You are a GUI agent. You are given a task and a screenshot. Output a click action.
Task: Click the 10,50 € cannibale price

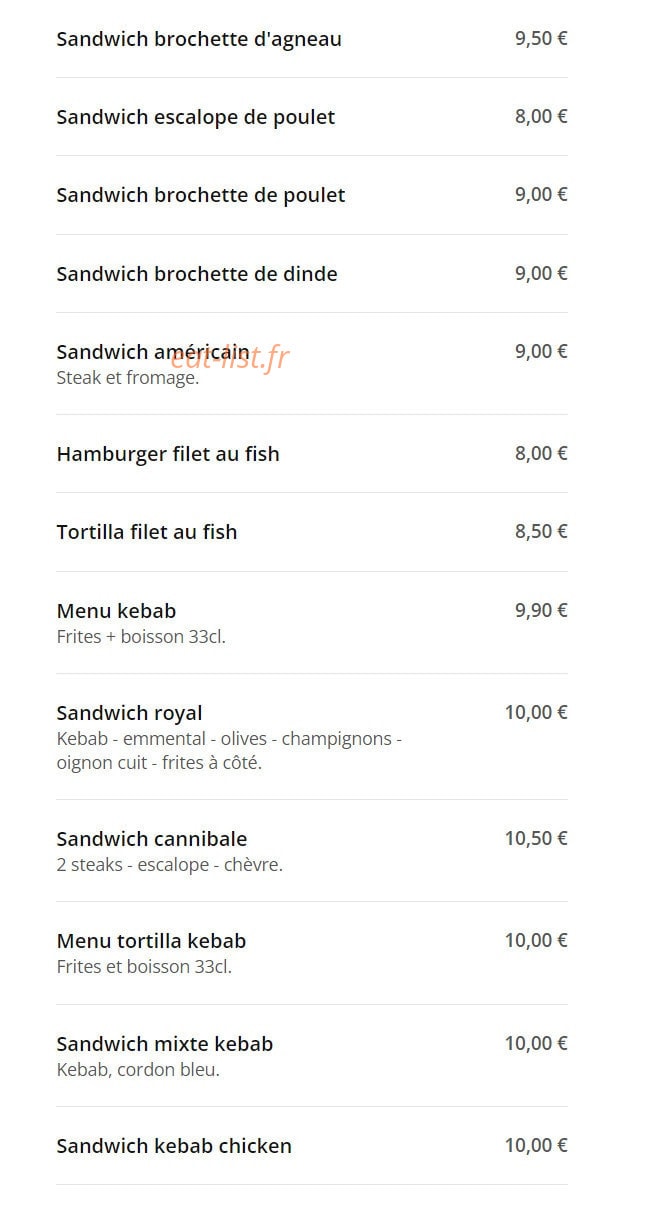(x=536, y=838)
